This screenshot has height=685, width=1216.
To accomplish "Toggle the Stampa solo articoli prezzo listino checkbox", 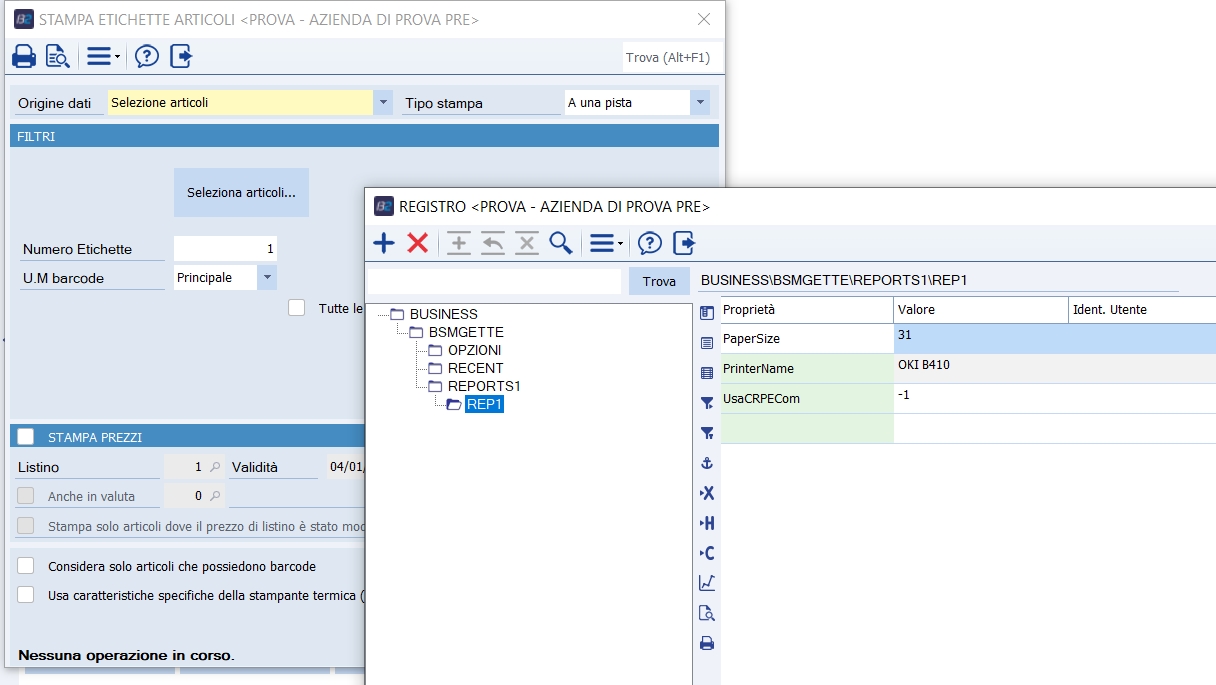I will [x=26, y=526].
